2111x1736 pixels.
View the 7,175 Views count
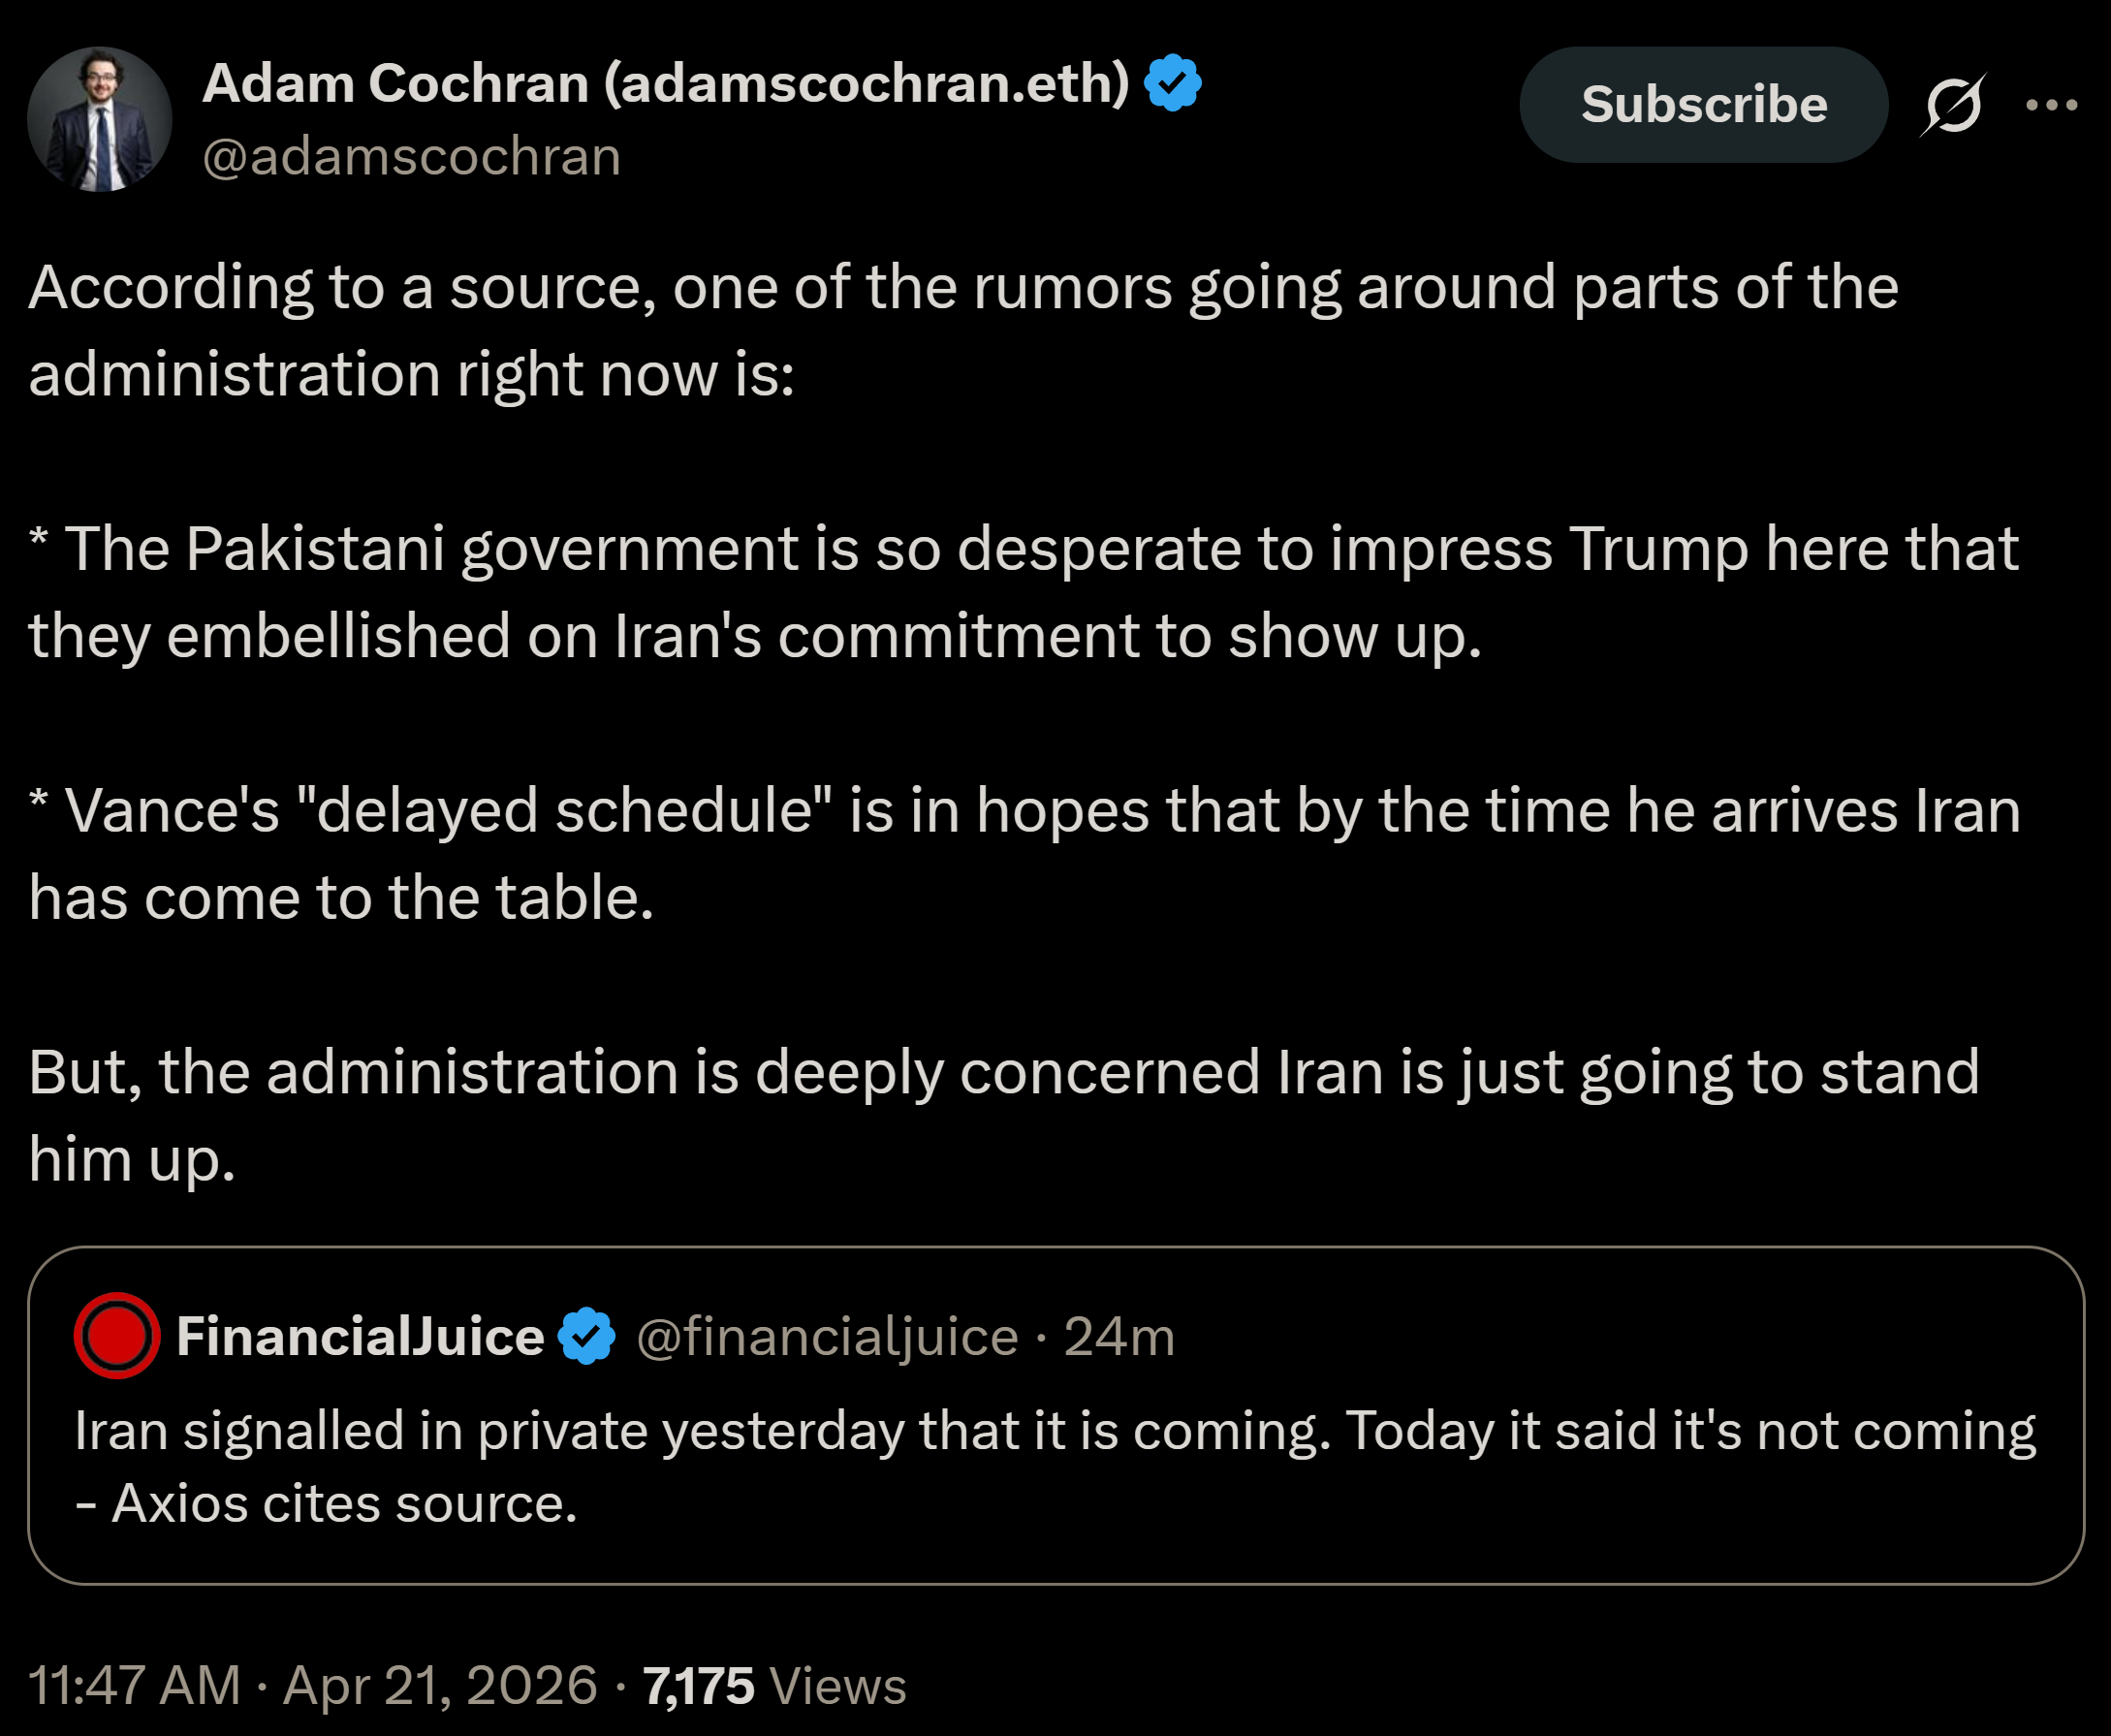tap(774, 1685)
